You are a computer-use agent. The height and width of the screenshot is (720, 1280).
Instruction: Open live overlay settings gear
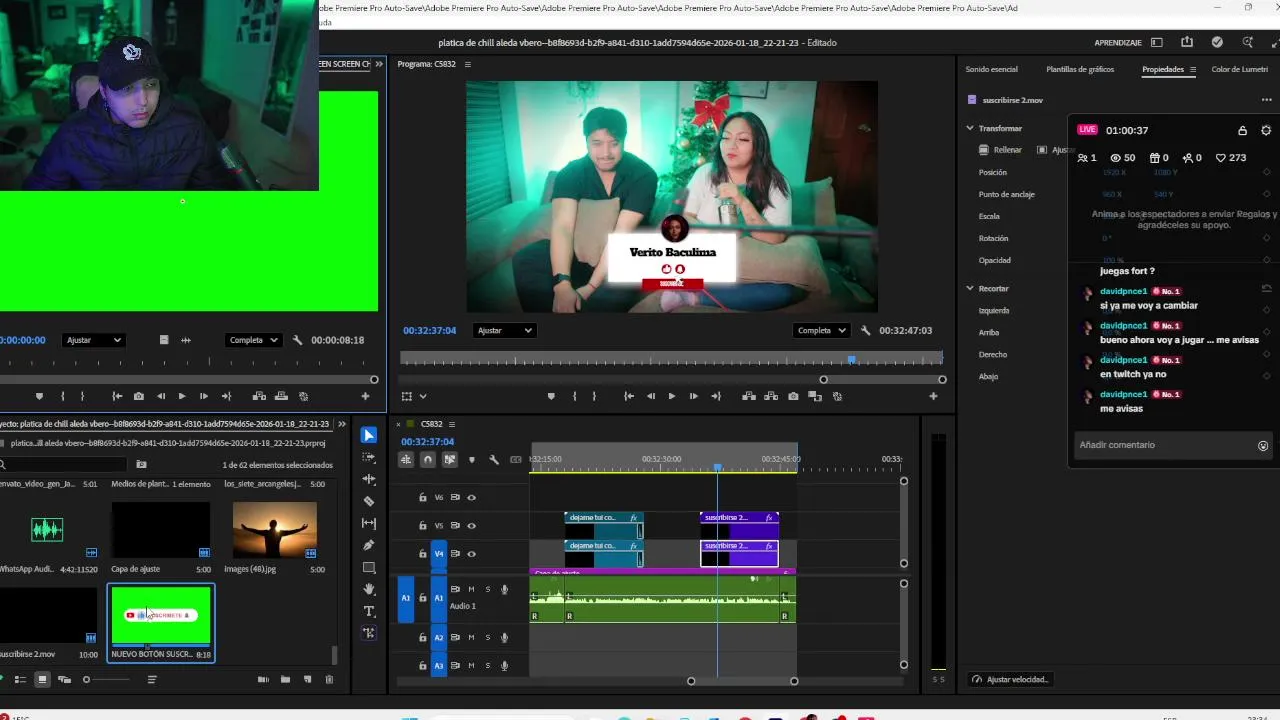[x=1266, y=130]
